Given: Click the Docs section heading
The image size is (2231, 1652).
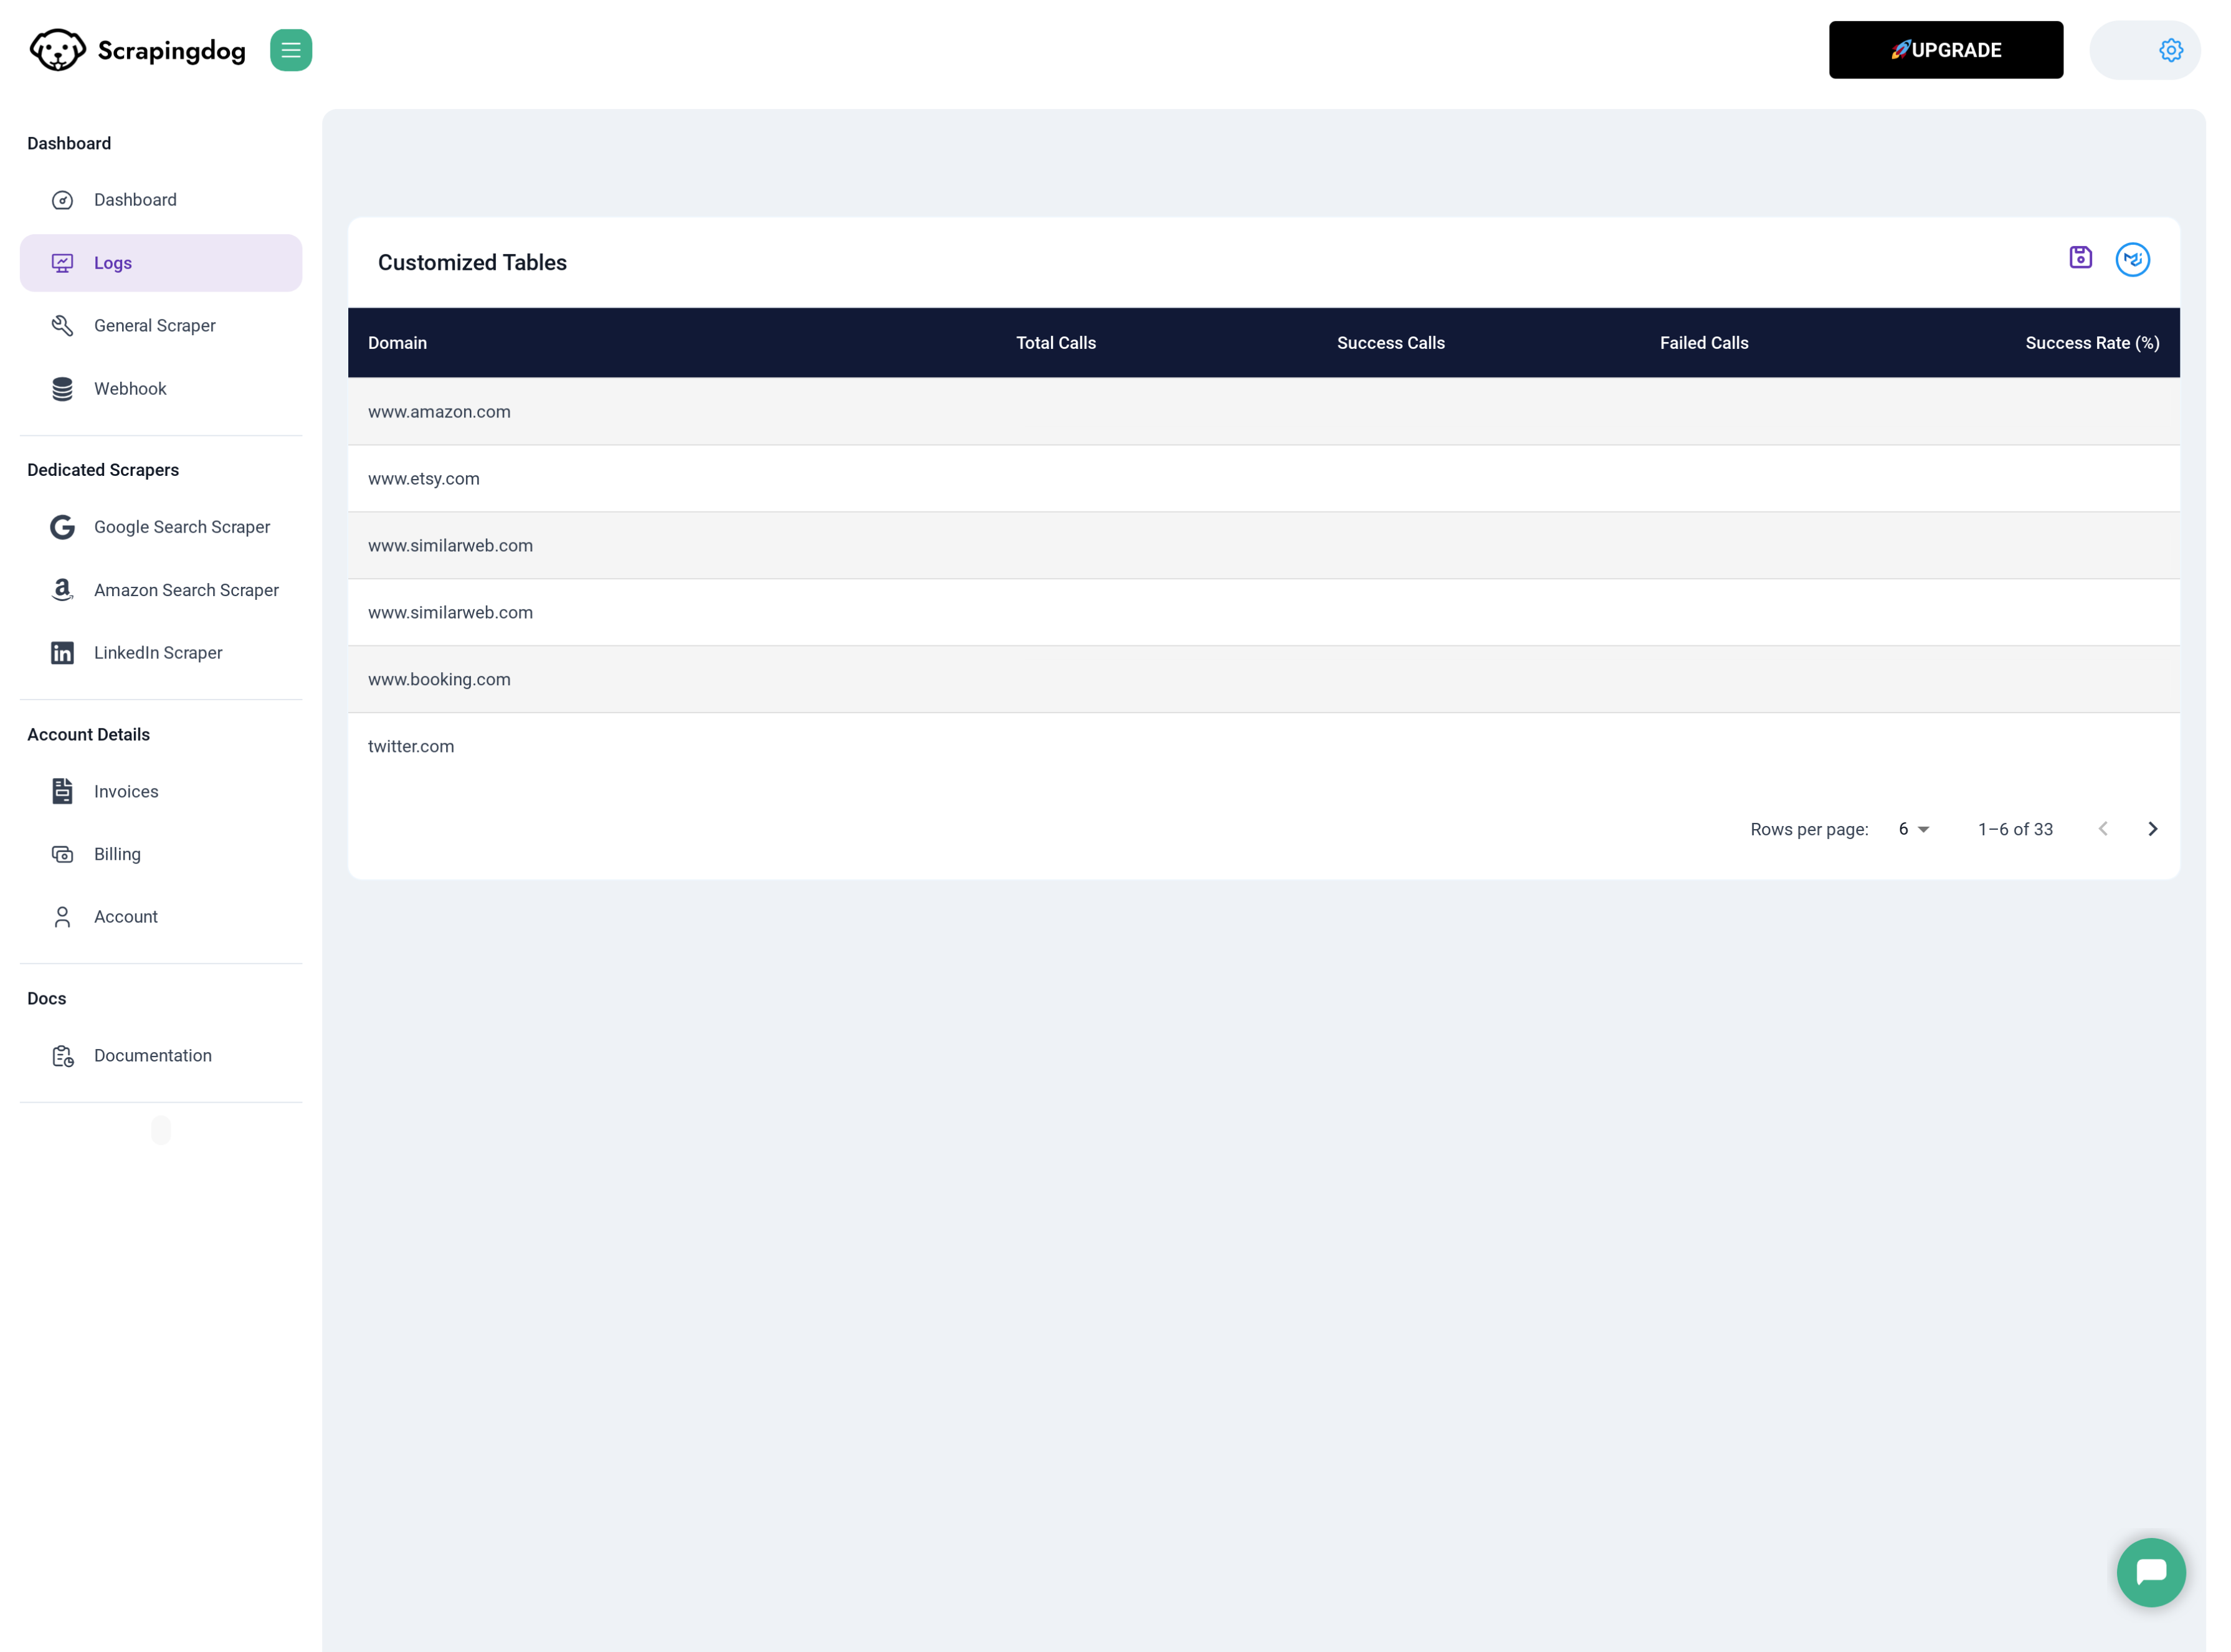Looking at the screenshot, I should pos(46,999).
